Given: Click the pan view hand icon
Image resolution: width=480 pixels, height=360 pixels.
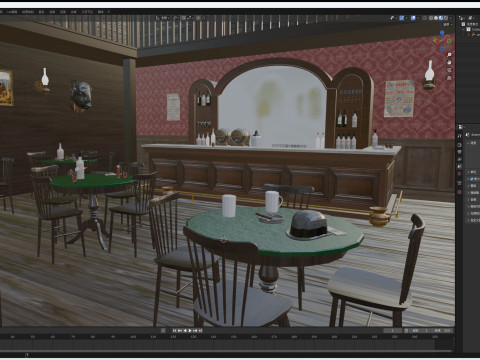Looking at the screenshot, I should pos(449,62).
